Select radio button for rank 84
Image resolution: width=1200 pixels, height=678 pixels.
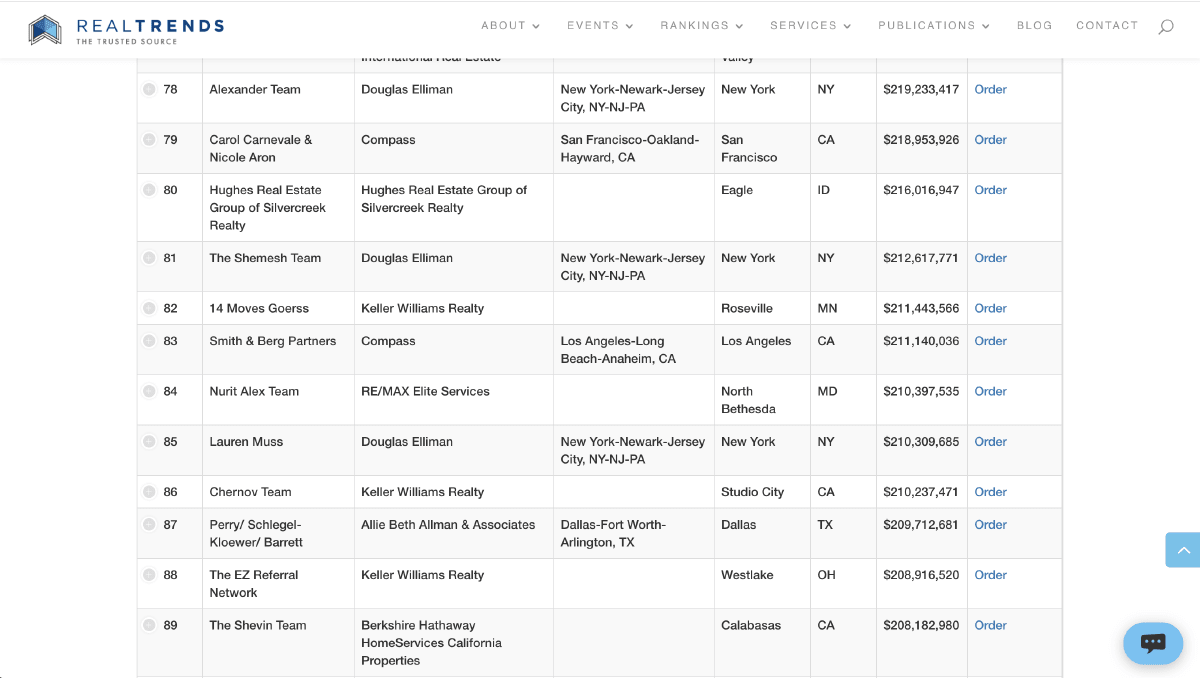(x=149, y=391)
